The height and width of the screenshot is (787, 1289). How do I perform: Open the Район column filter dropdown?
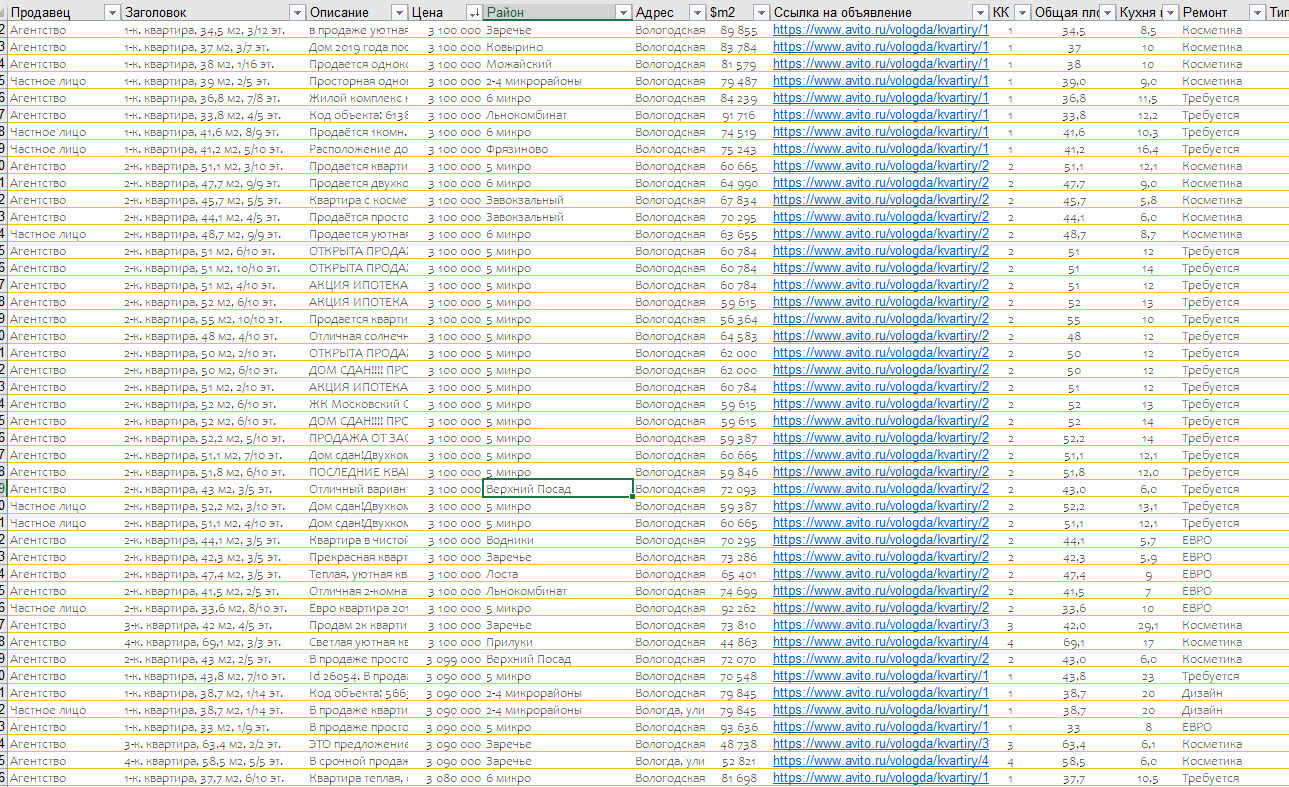pos(624,12)
